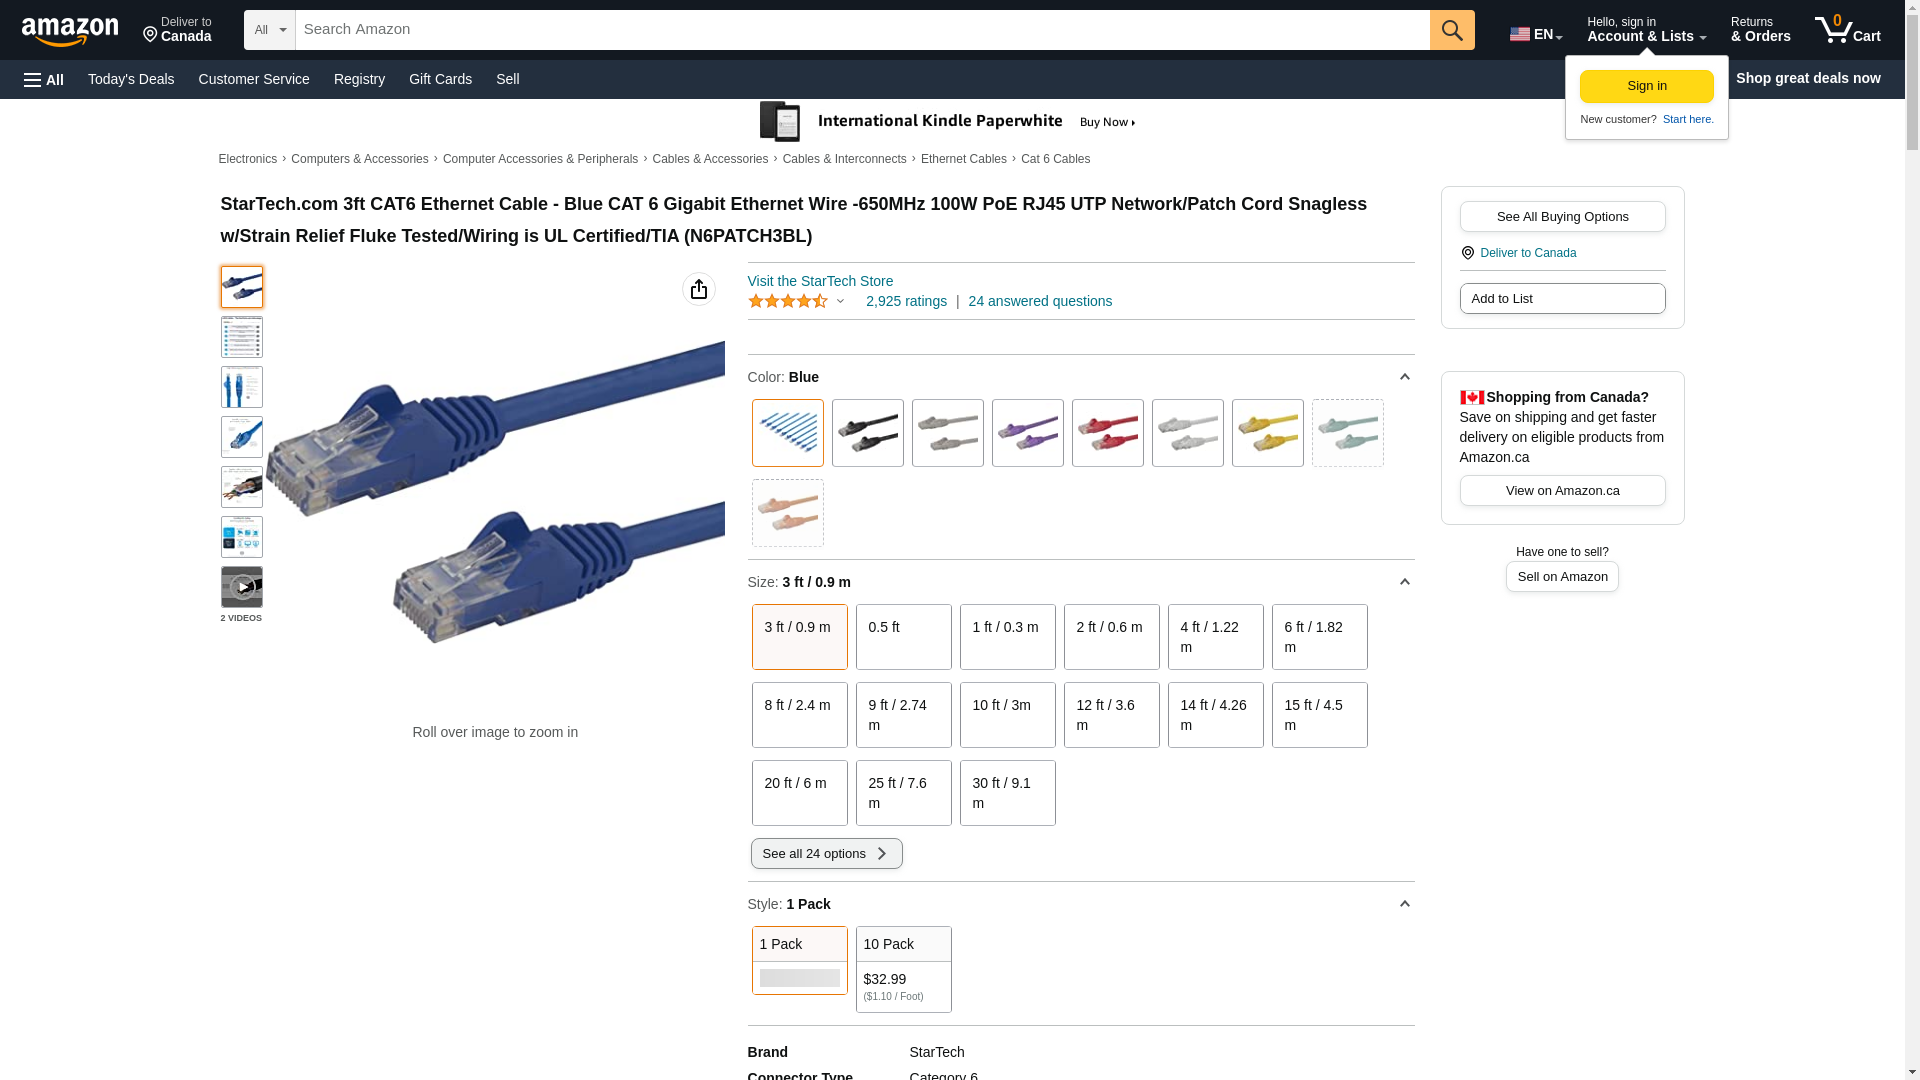Click the deliver to Canada location icon
This screenshot has height=1080, width=1920.
(1467, 253)
